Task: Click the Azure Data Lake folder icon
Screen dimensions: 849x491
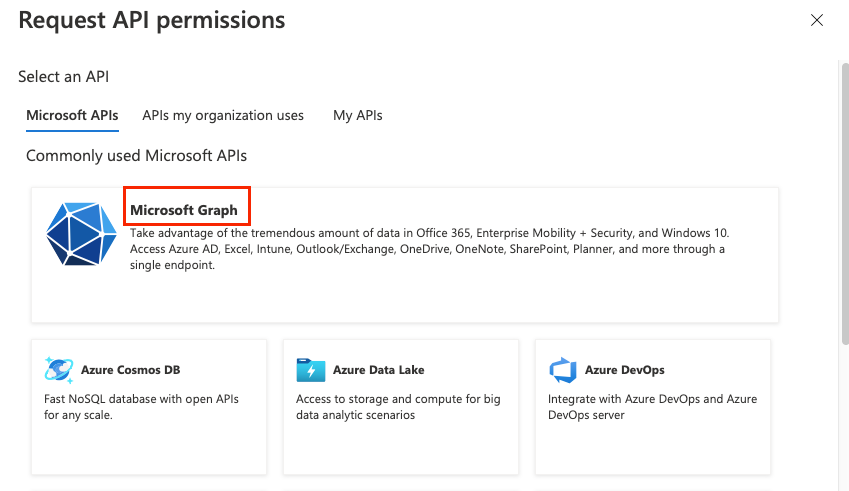Action: pos(311,370)
